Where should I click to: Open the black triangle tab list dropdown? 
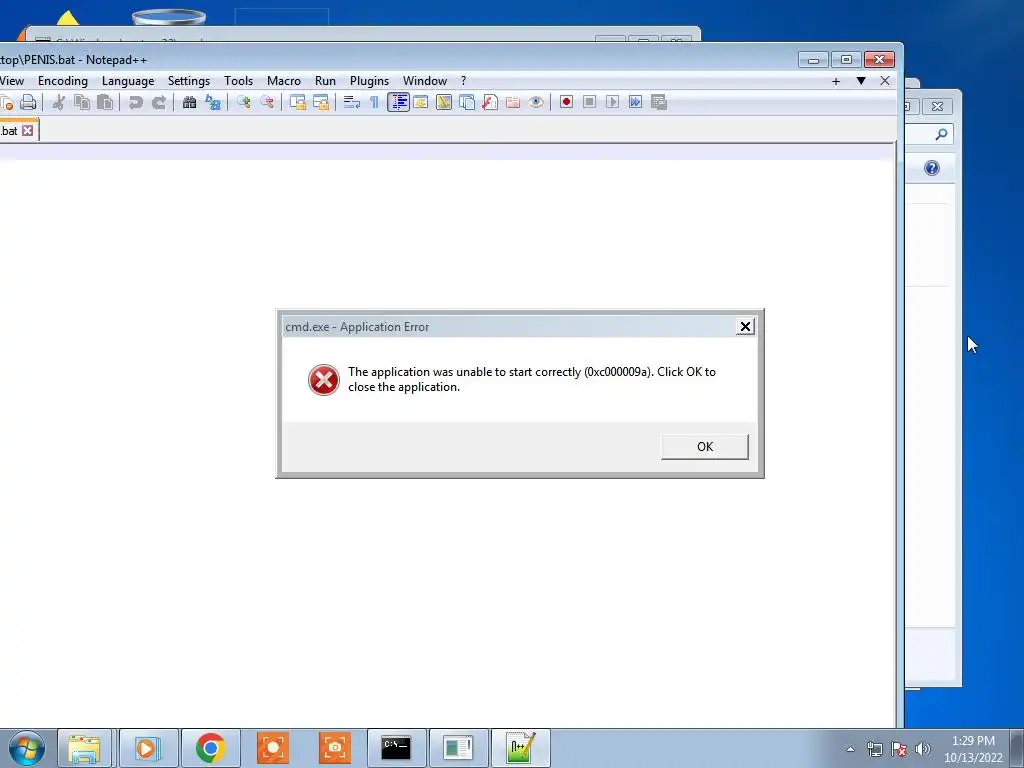pos(861,81)
